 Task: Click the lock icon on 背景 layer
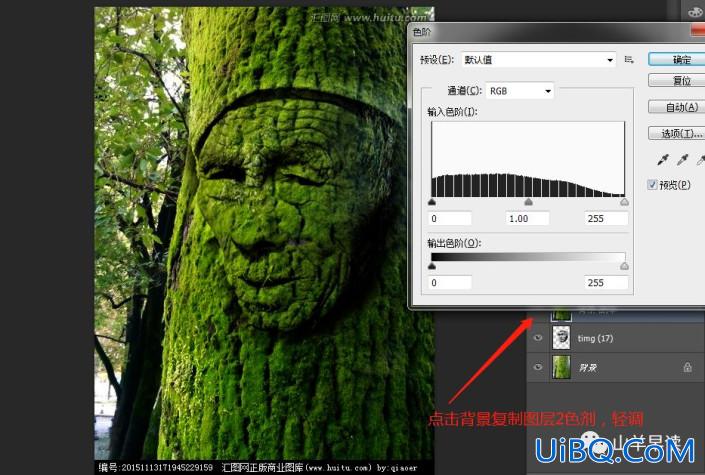pos(687,367)
